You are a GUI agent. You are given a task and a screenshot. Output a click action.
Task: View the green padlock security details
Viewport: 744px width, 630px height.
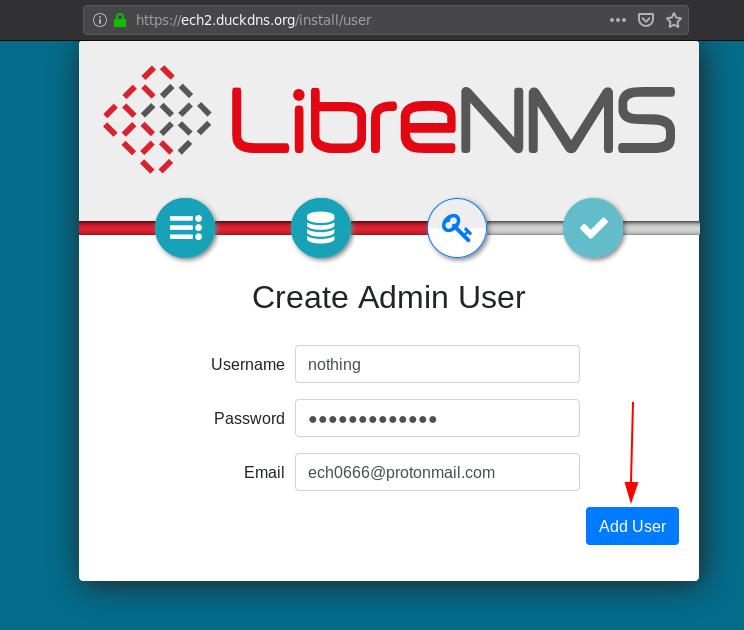pyautogui.click(x=120, y=20)
